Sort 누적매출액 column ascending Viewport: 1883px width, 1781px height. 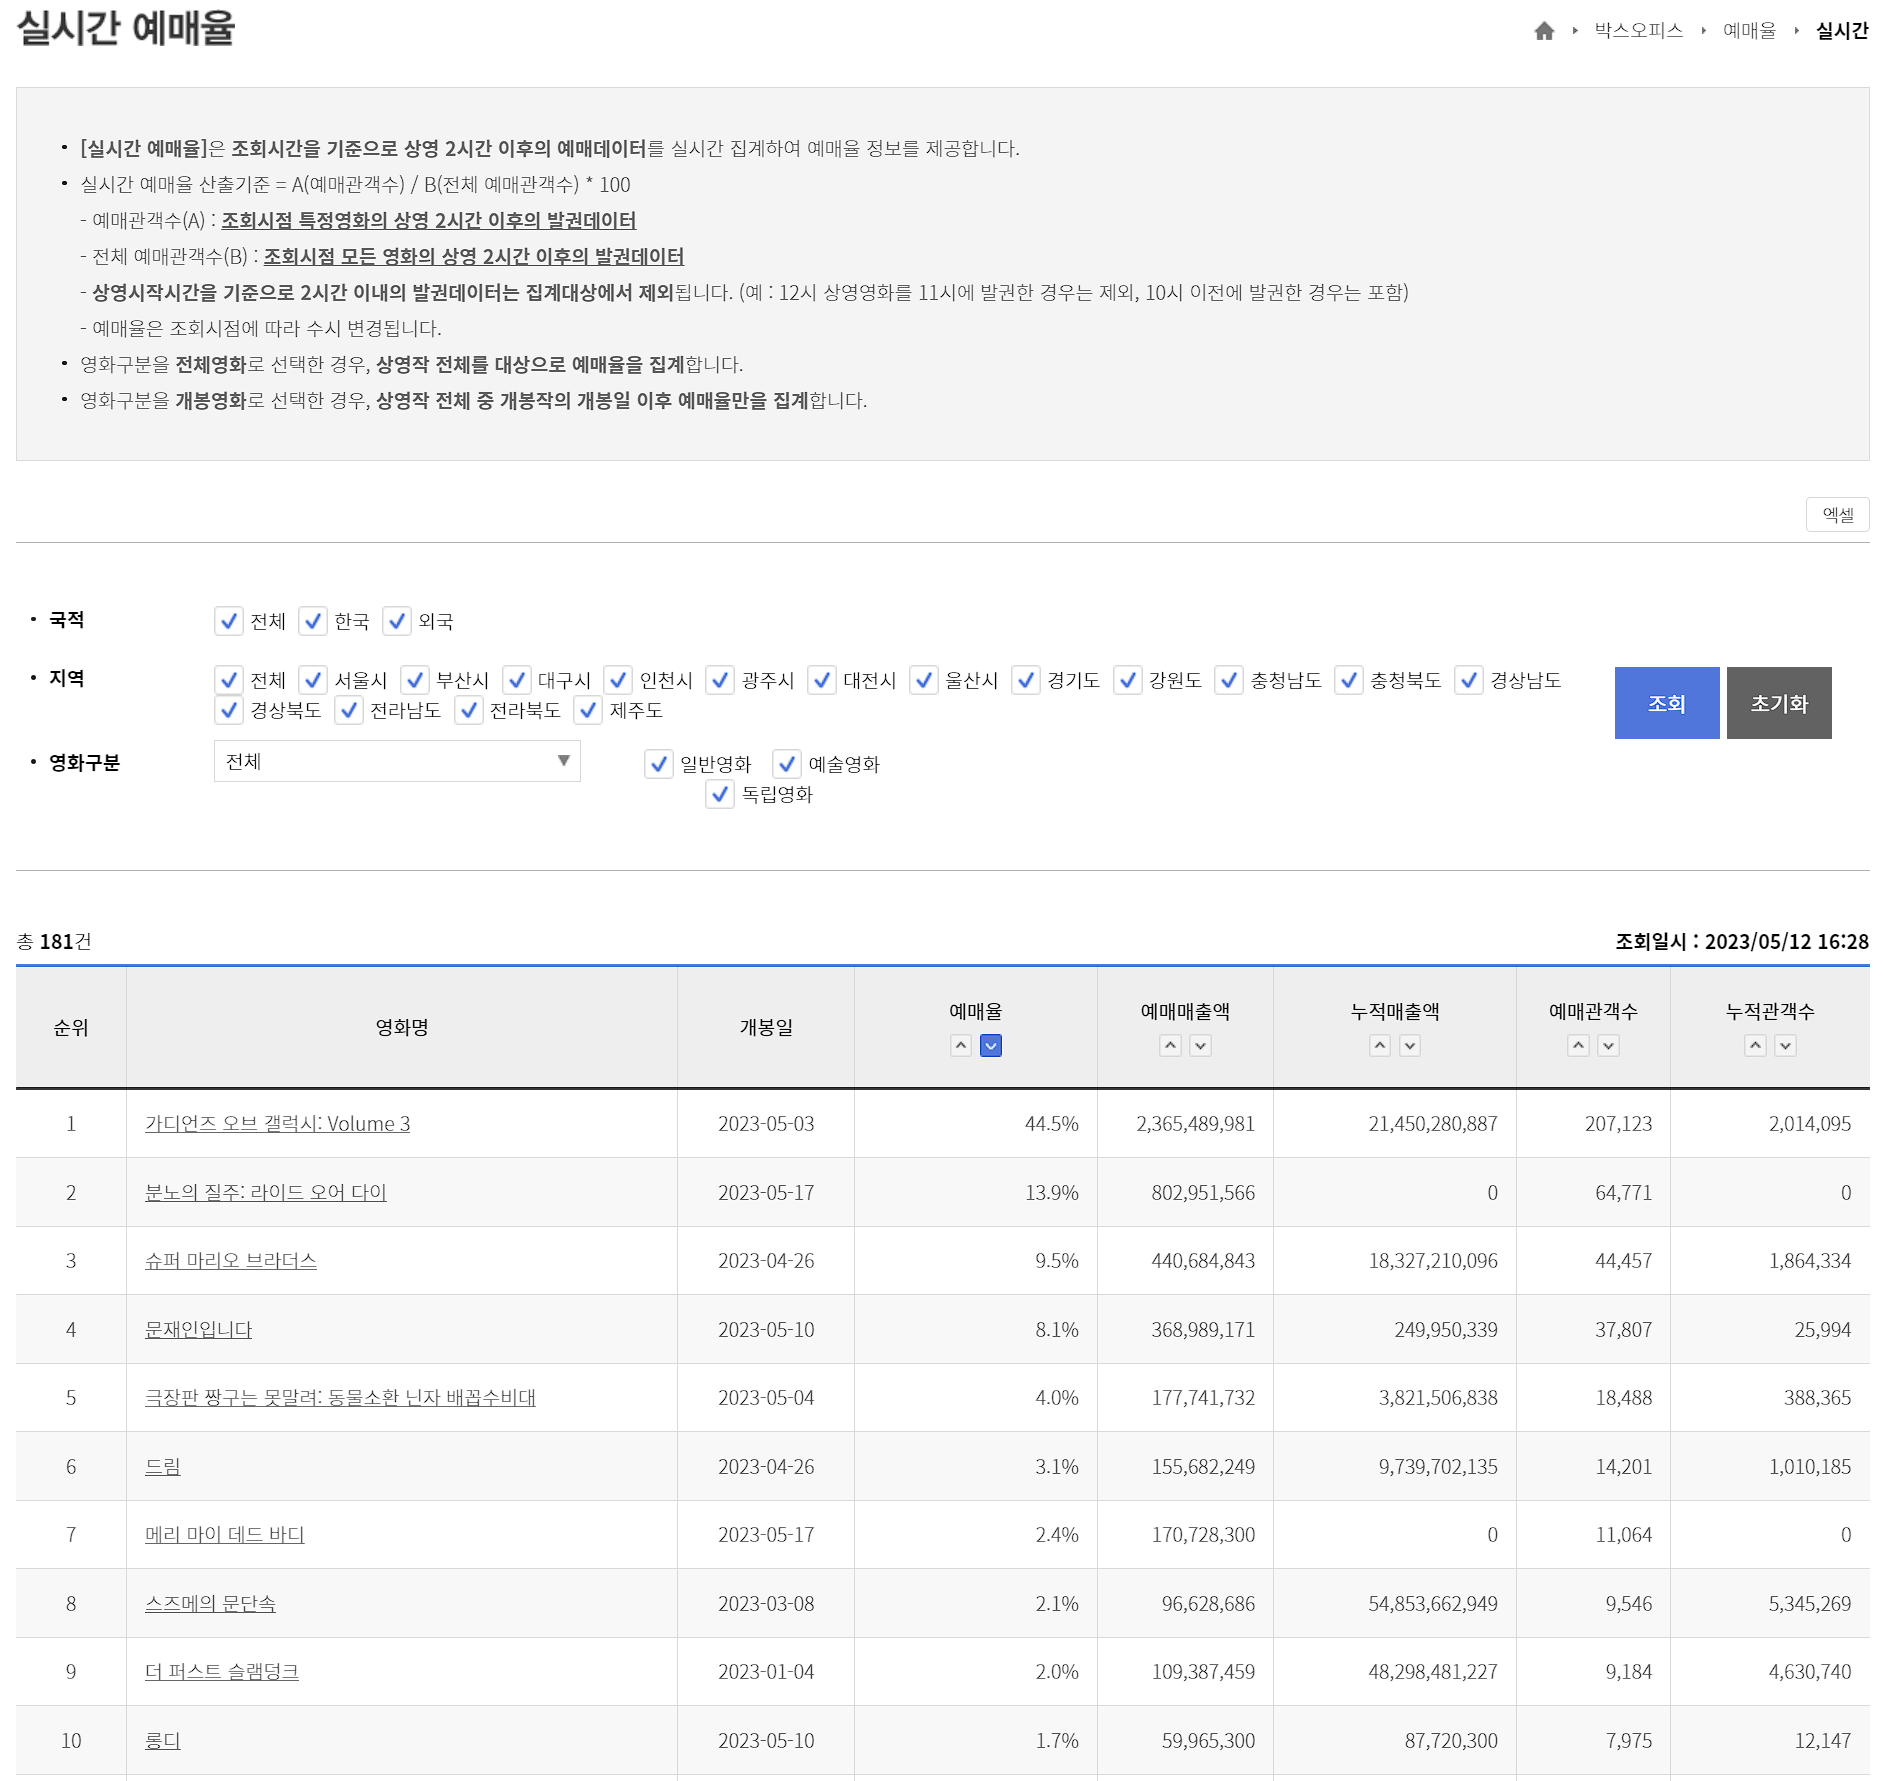pyautogui.click(x=1378, y=1047)
